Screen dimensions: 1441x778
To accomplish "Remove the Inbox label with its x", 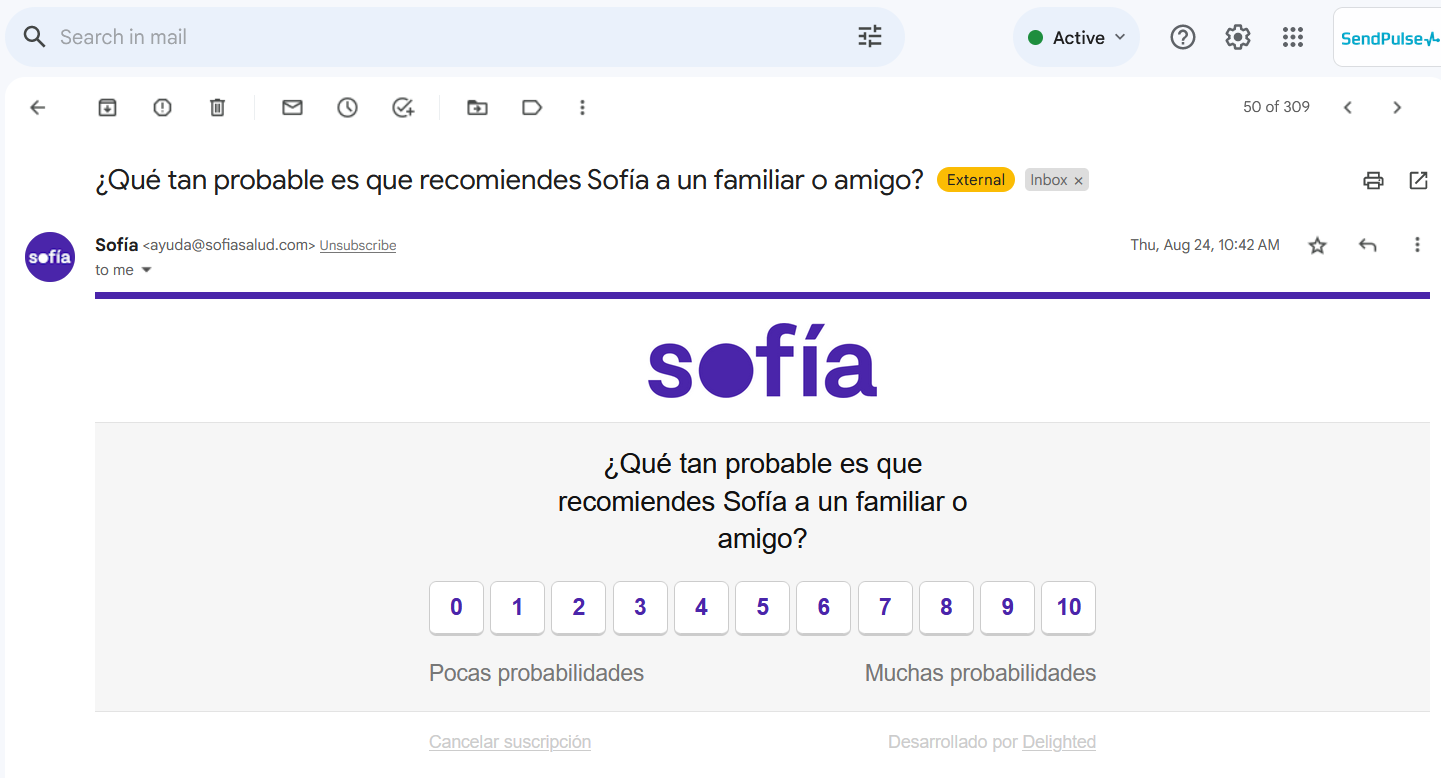I will pos(1078,181).
